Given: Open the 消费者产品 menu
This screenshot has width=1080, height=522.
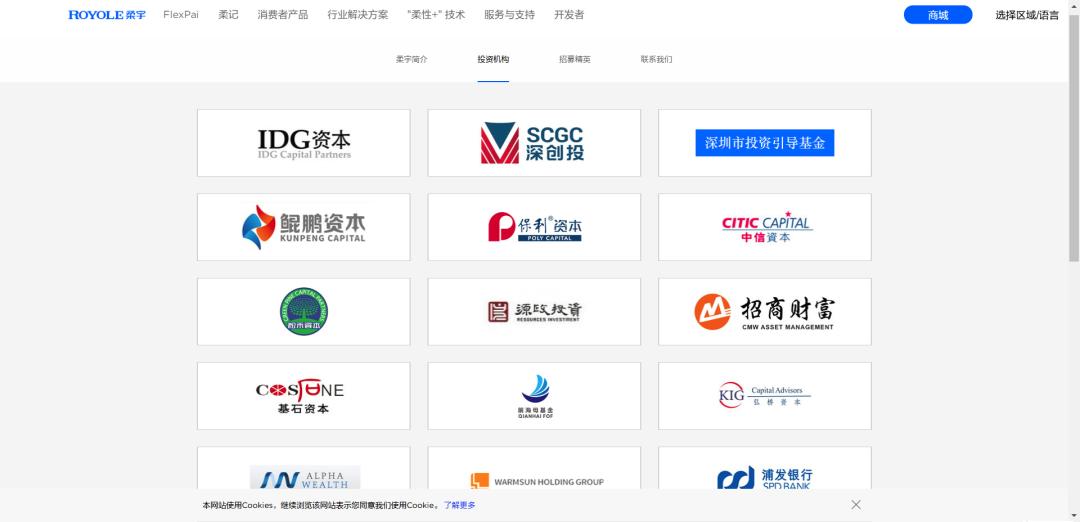Looking at the screenshot, I should pyautogui.click(x=283, y=14).
